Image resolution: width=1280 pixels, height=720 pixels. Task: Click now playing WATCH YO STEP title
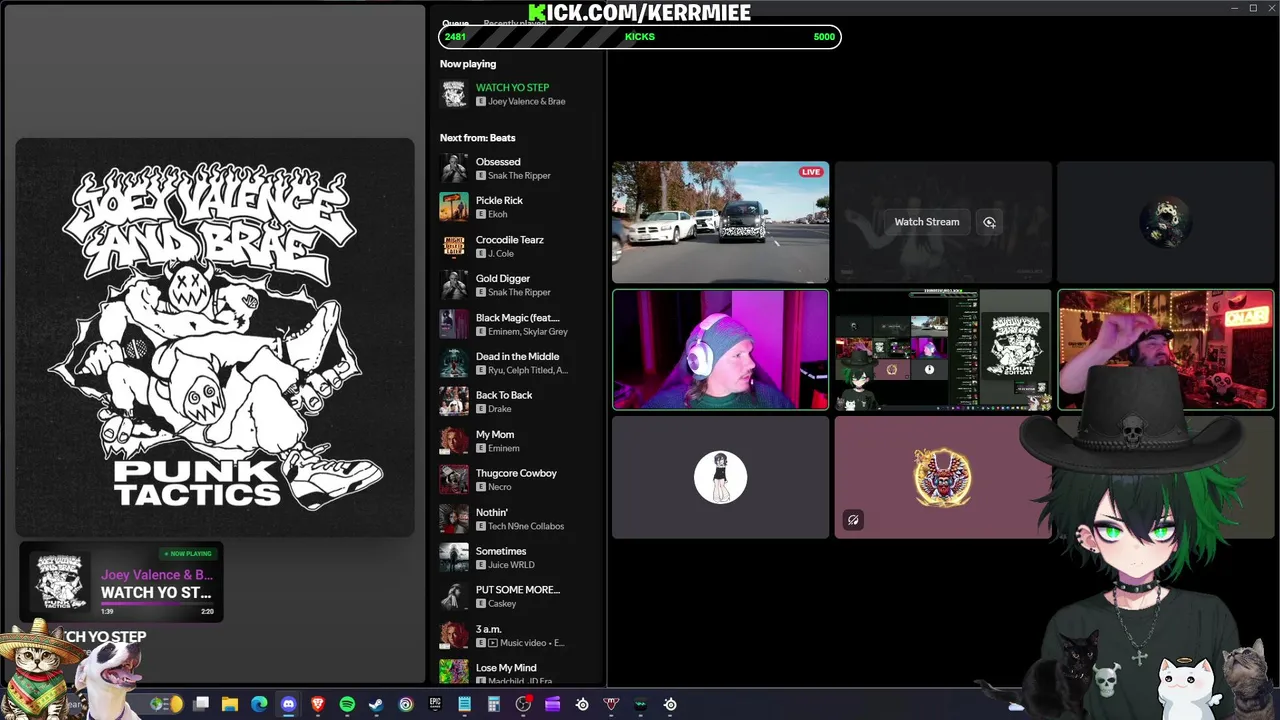[x=512, y=87]
